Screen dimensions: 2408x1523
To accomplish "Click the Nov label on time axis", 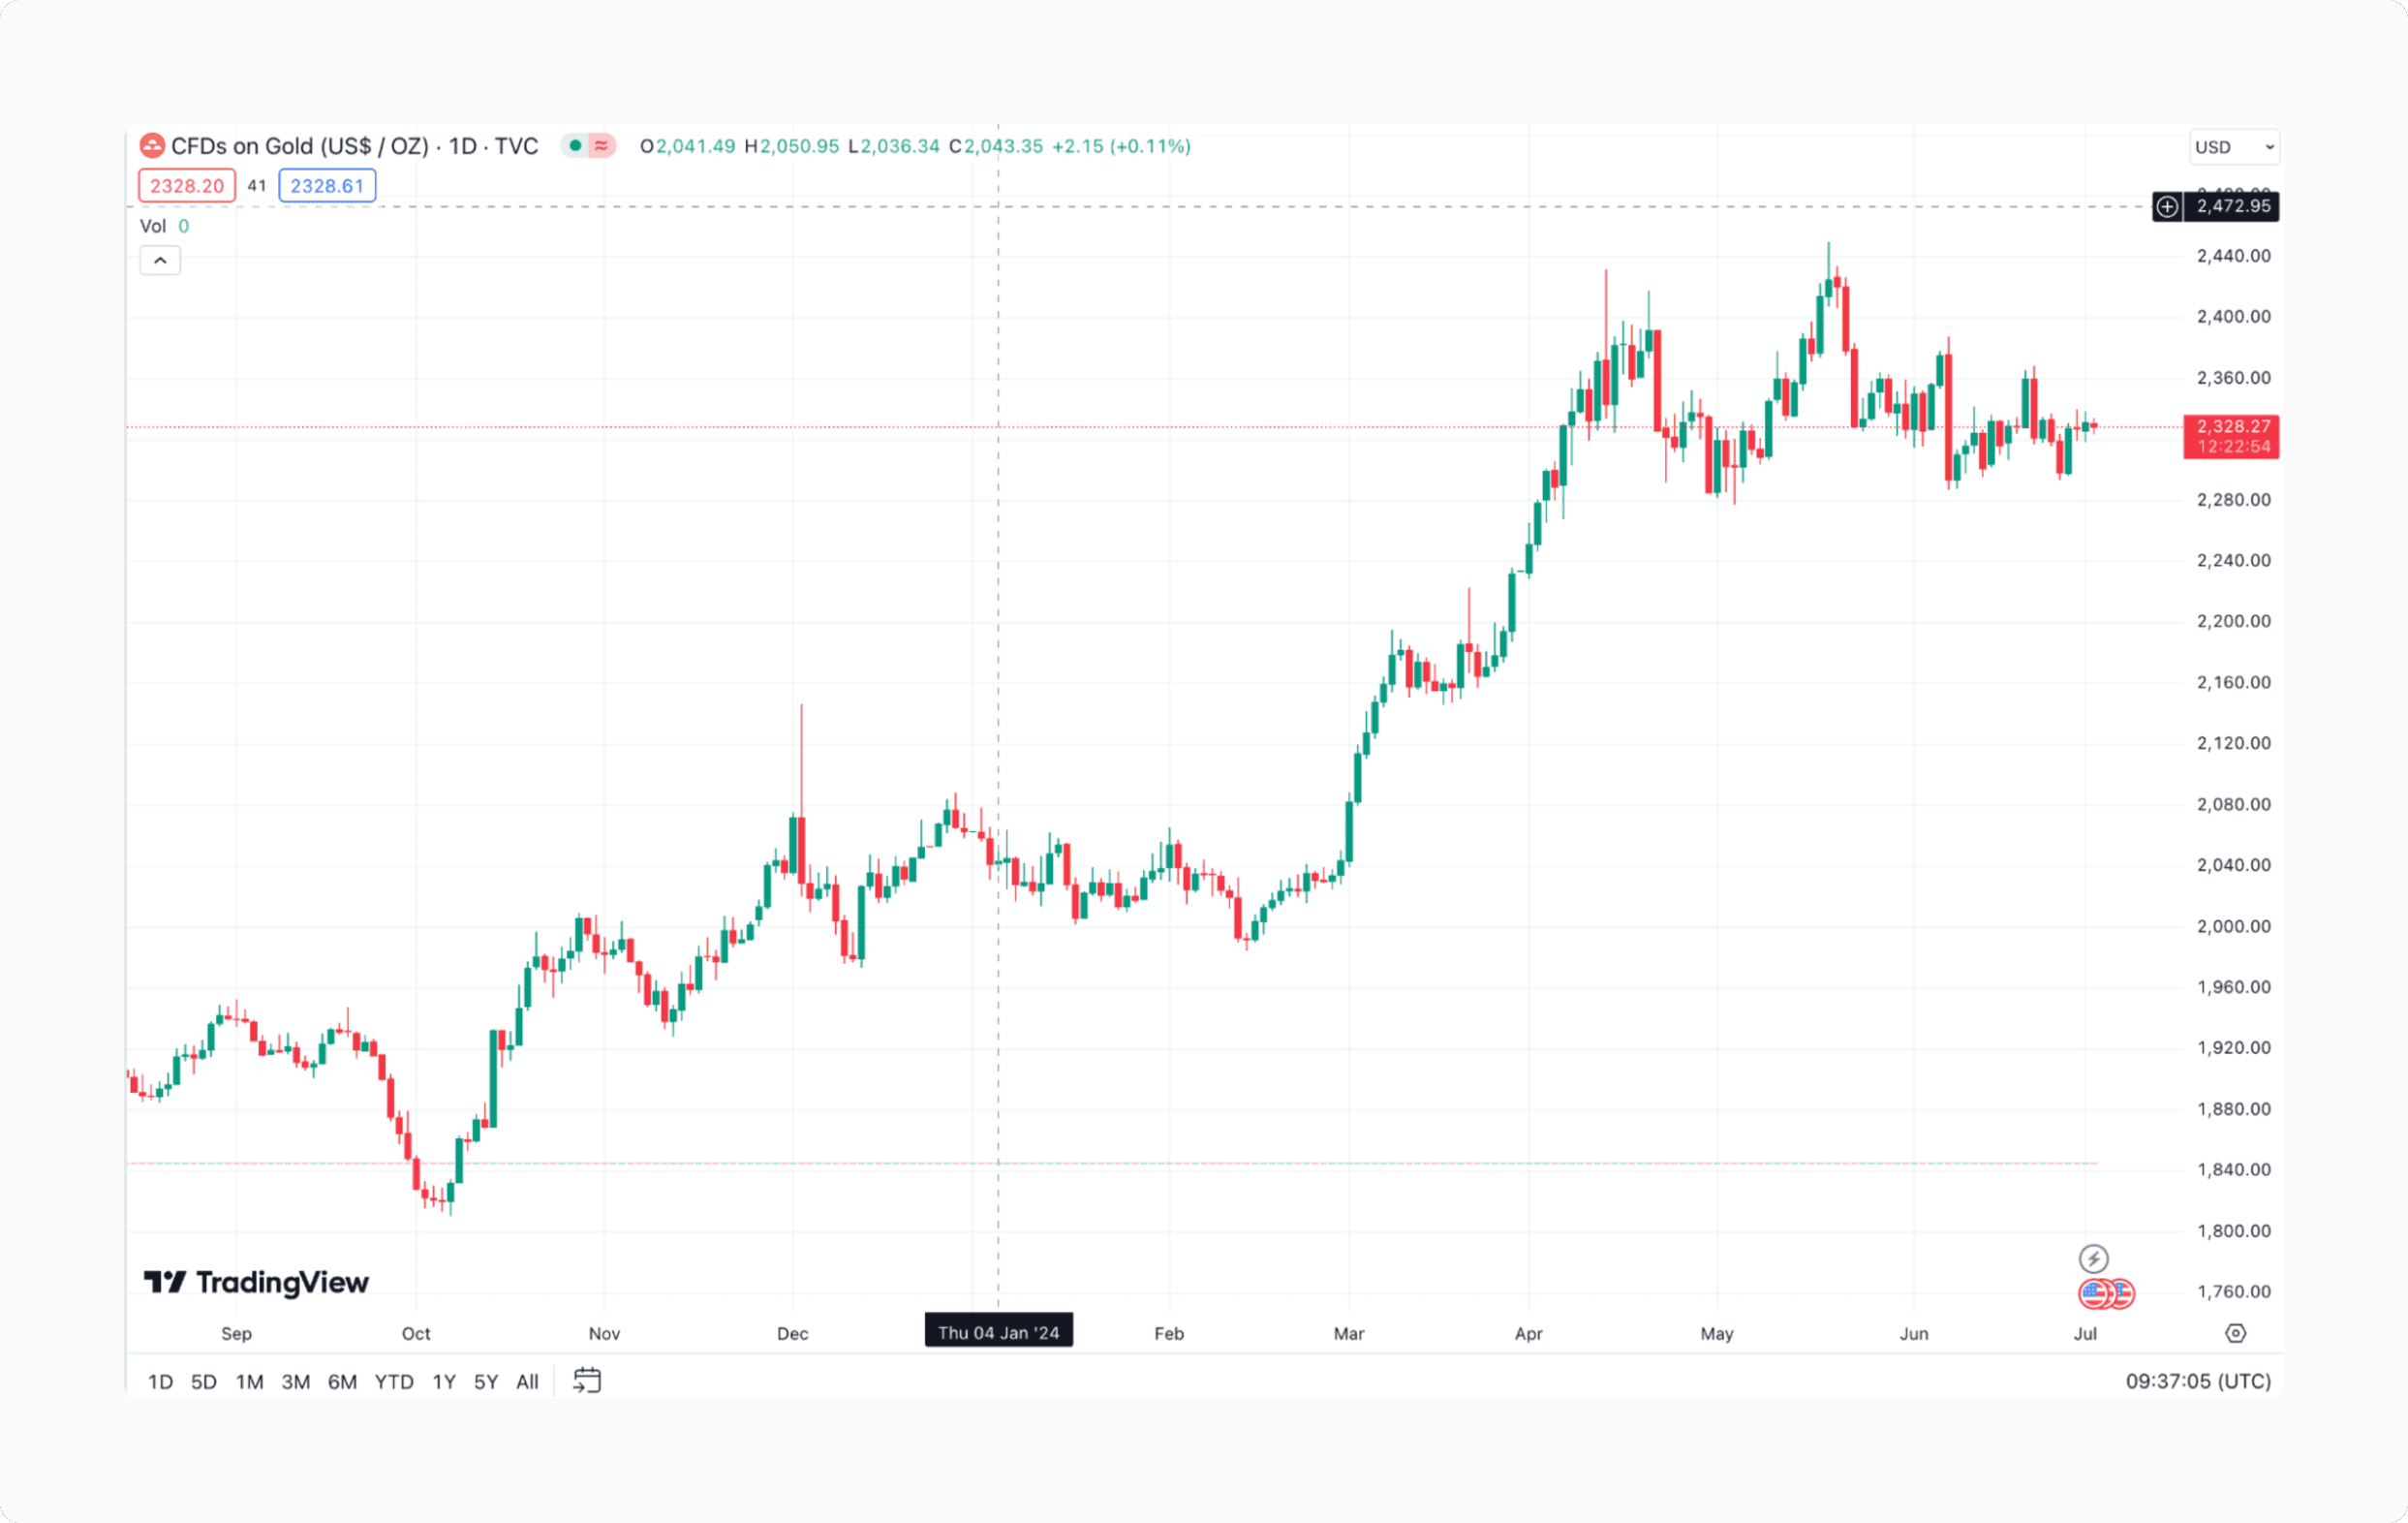I will [x=604, y=1334].
